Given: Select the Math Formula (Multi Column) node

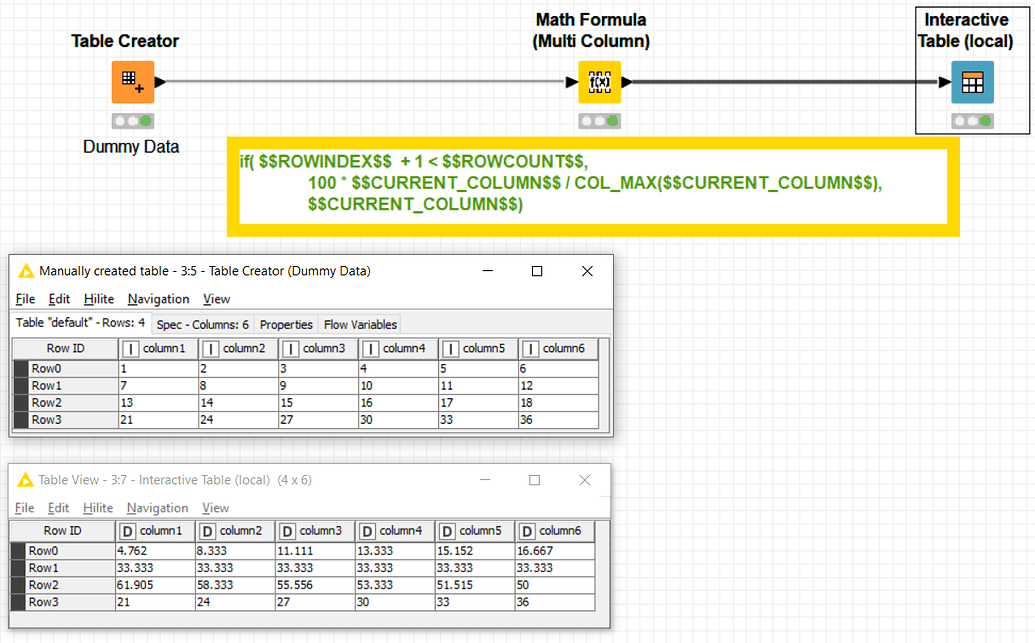Looking at the screenshot, I should 599,82.
